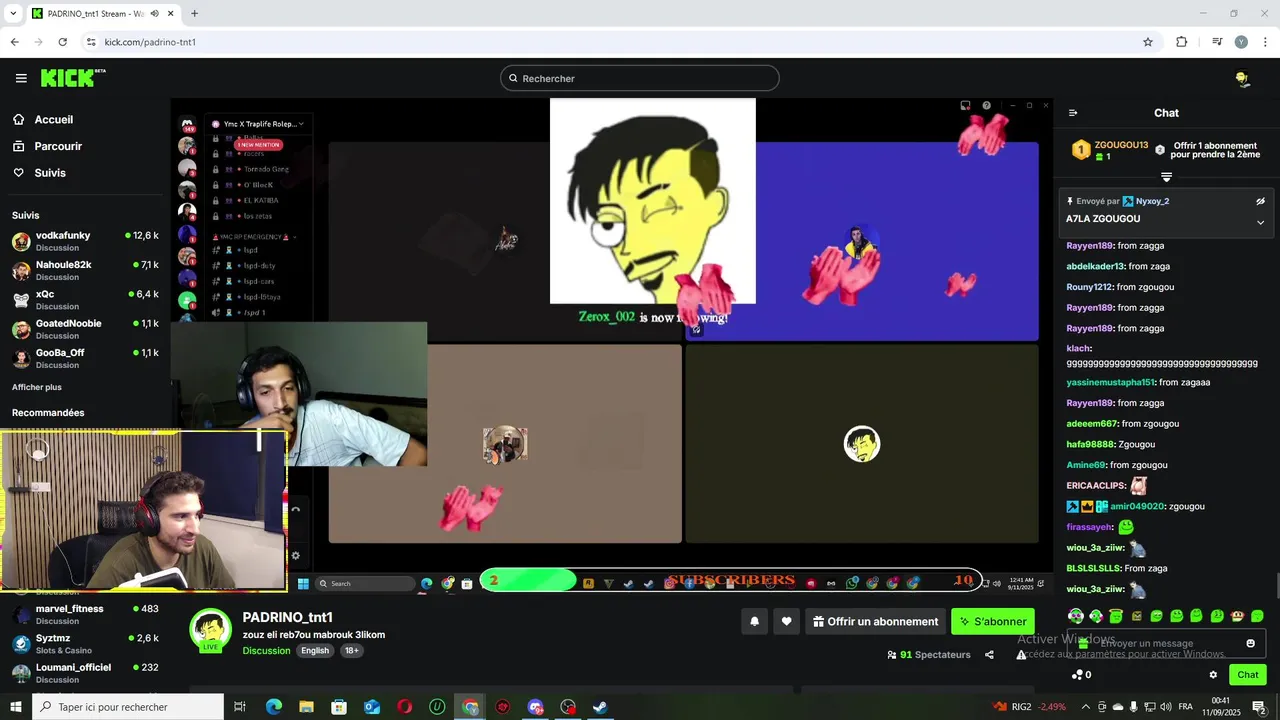Send message with green Chat button

coord(1247,675)
